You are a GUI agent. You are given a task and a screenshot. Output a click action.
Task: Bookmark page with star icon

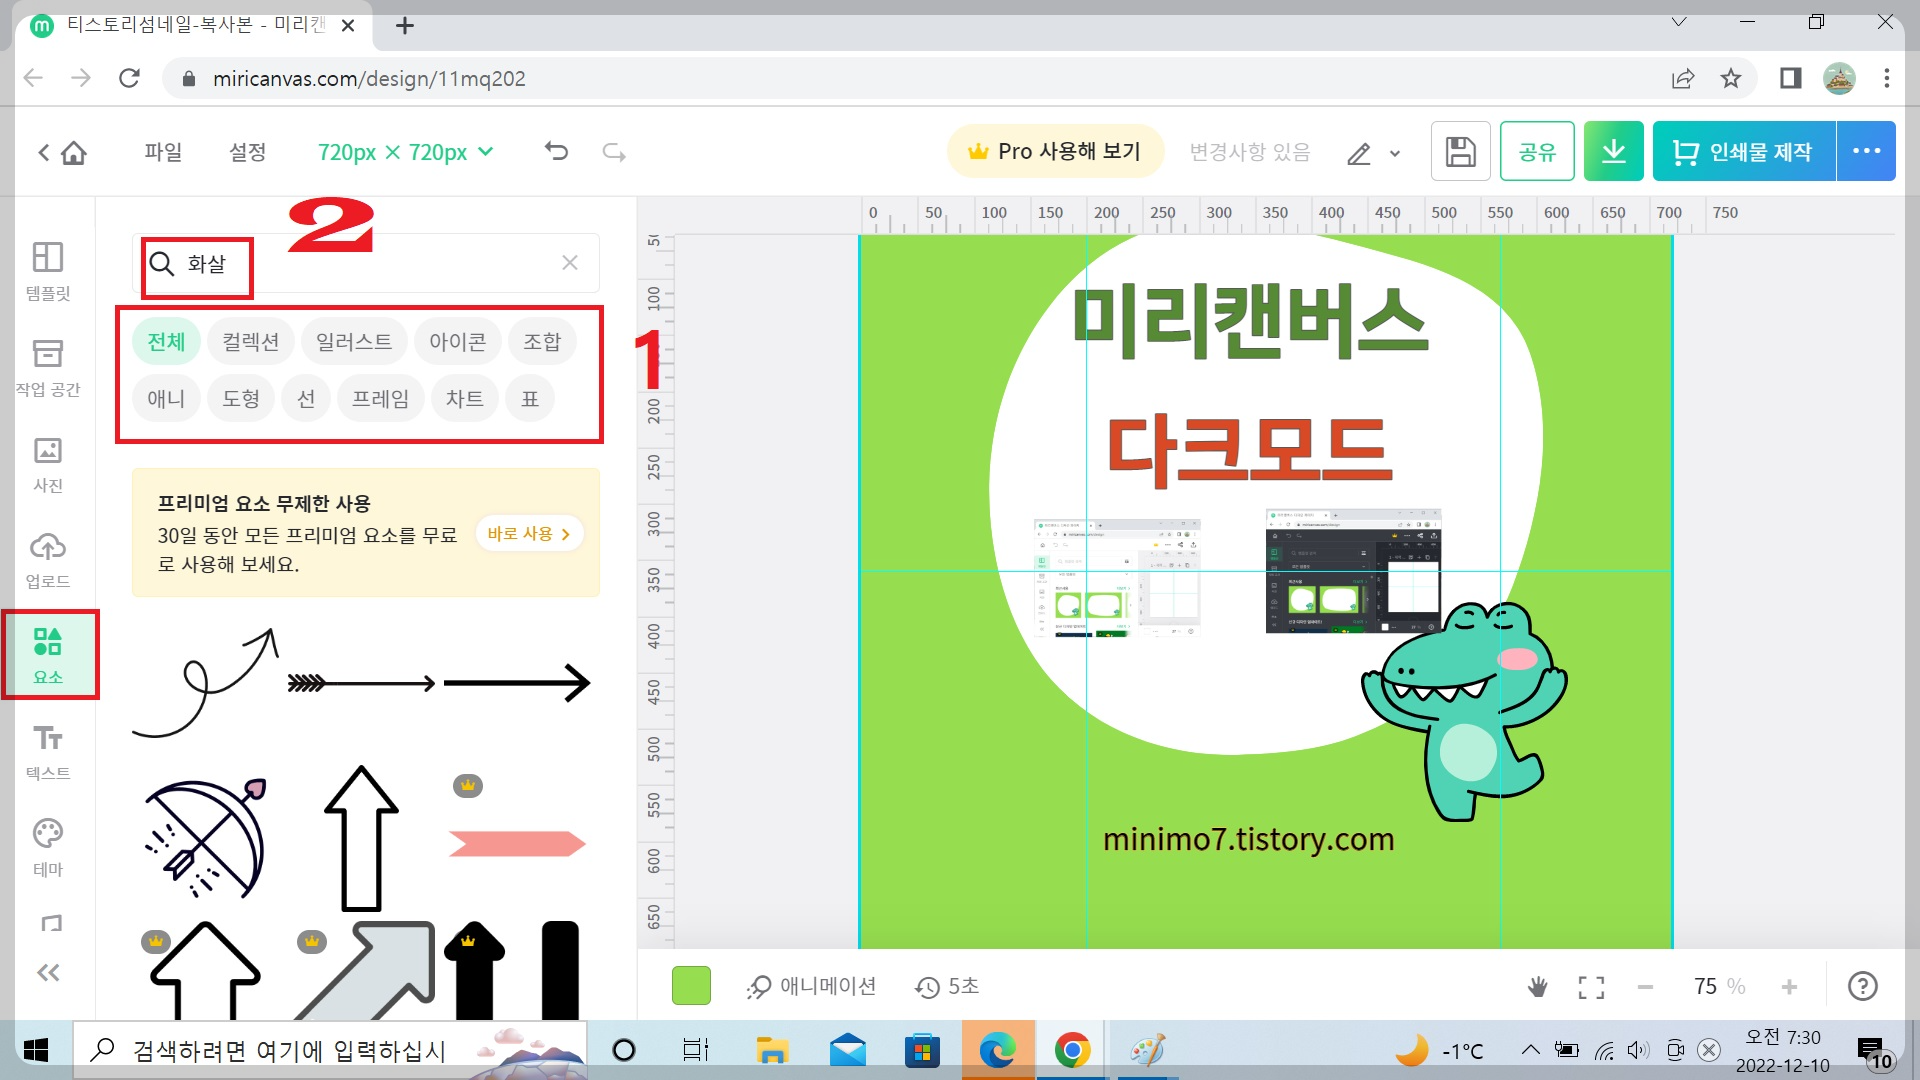pos(1731,78)
